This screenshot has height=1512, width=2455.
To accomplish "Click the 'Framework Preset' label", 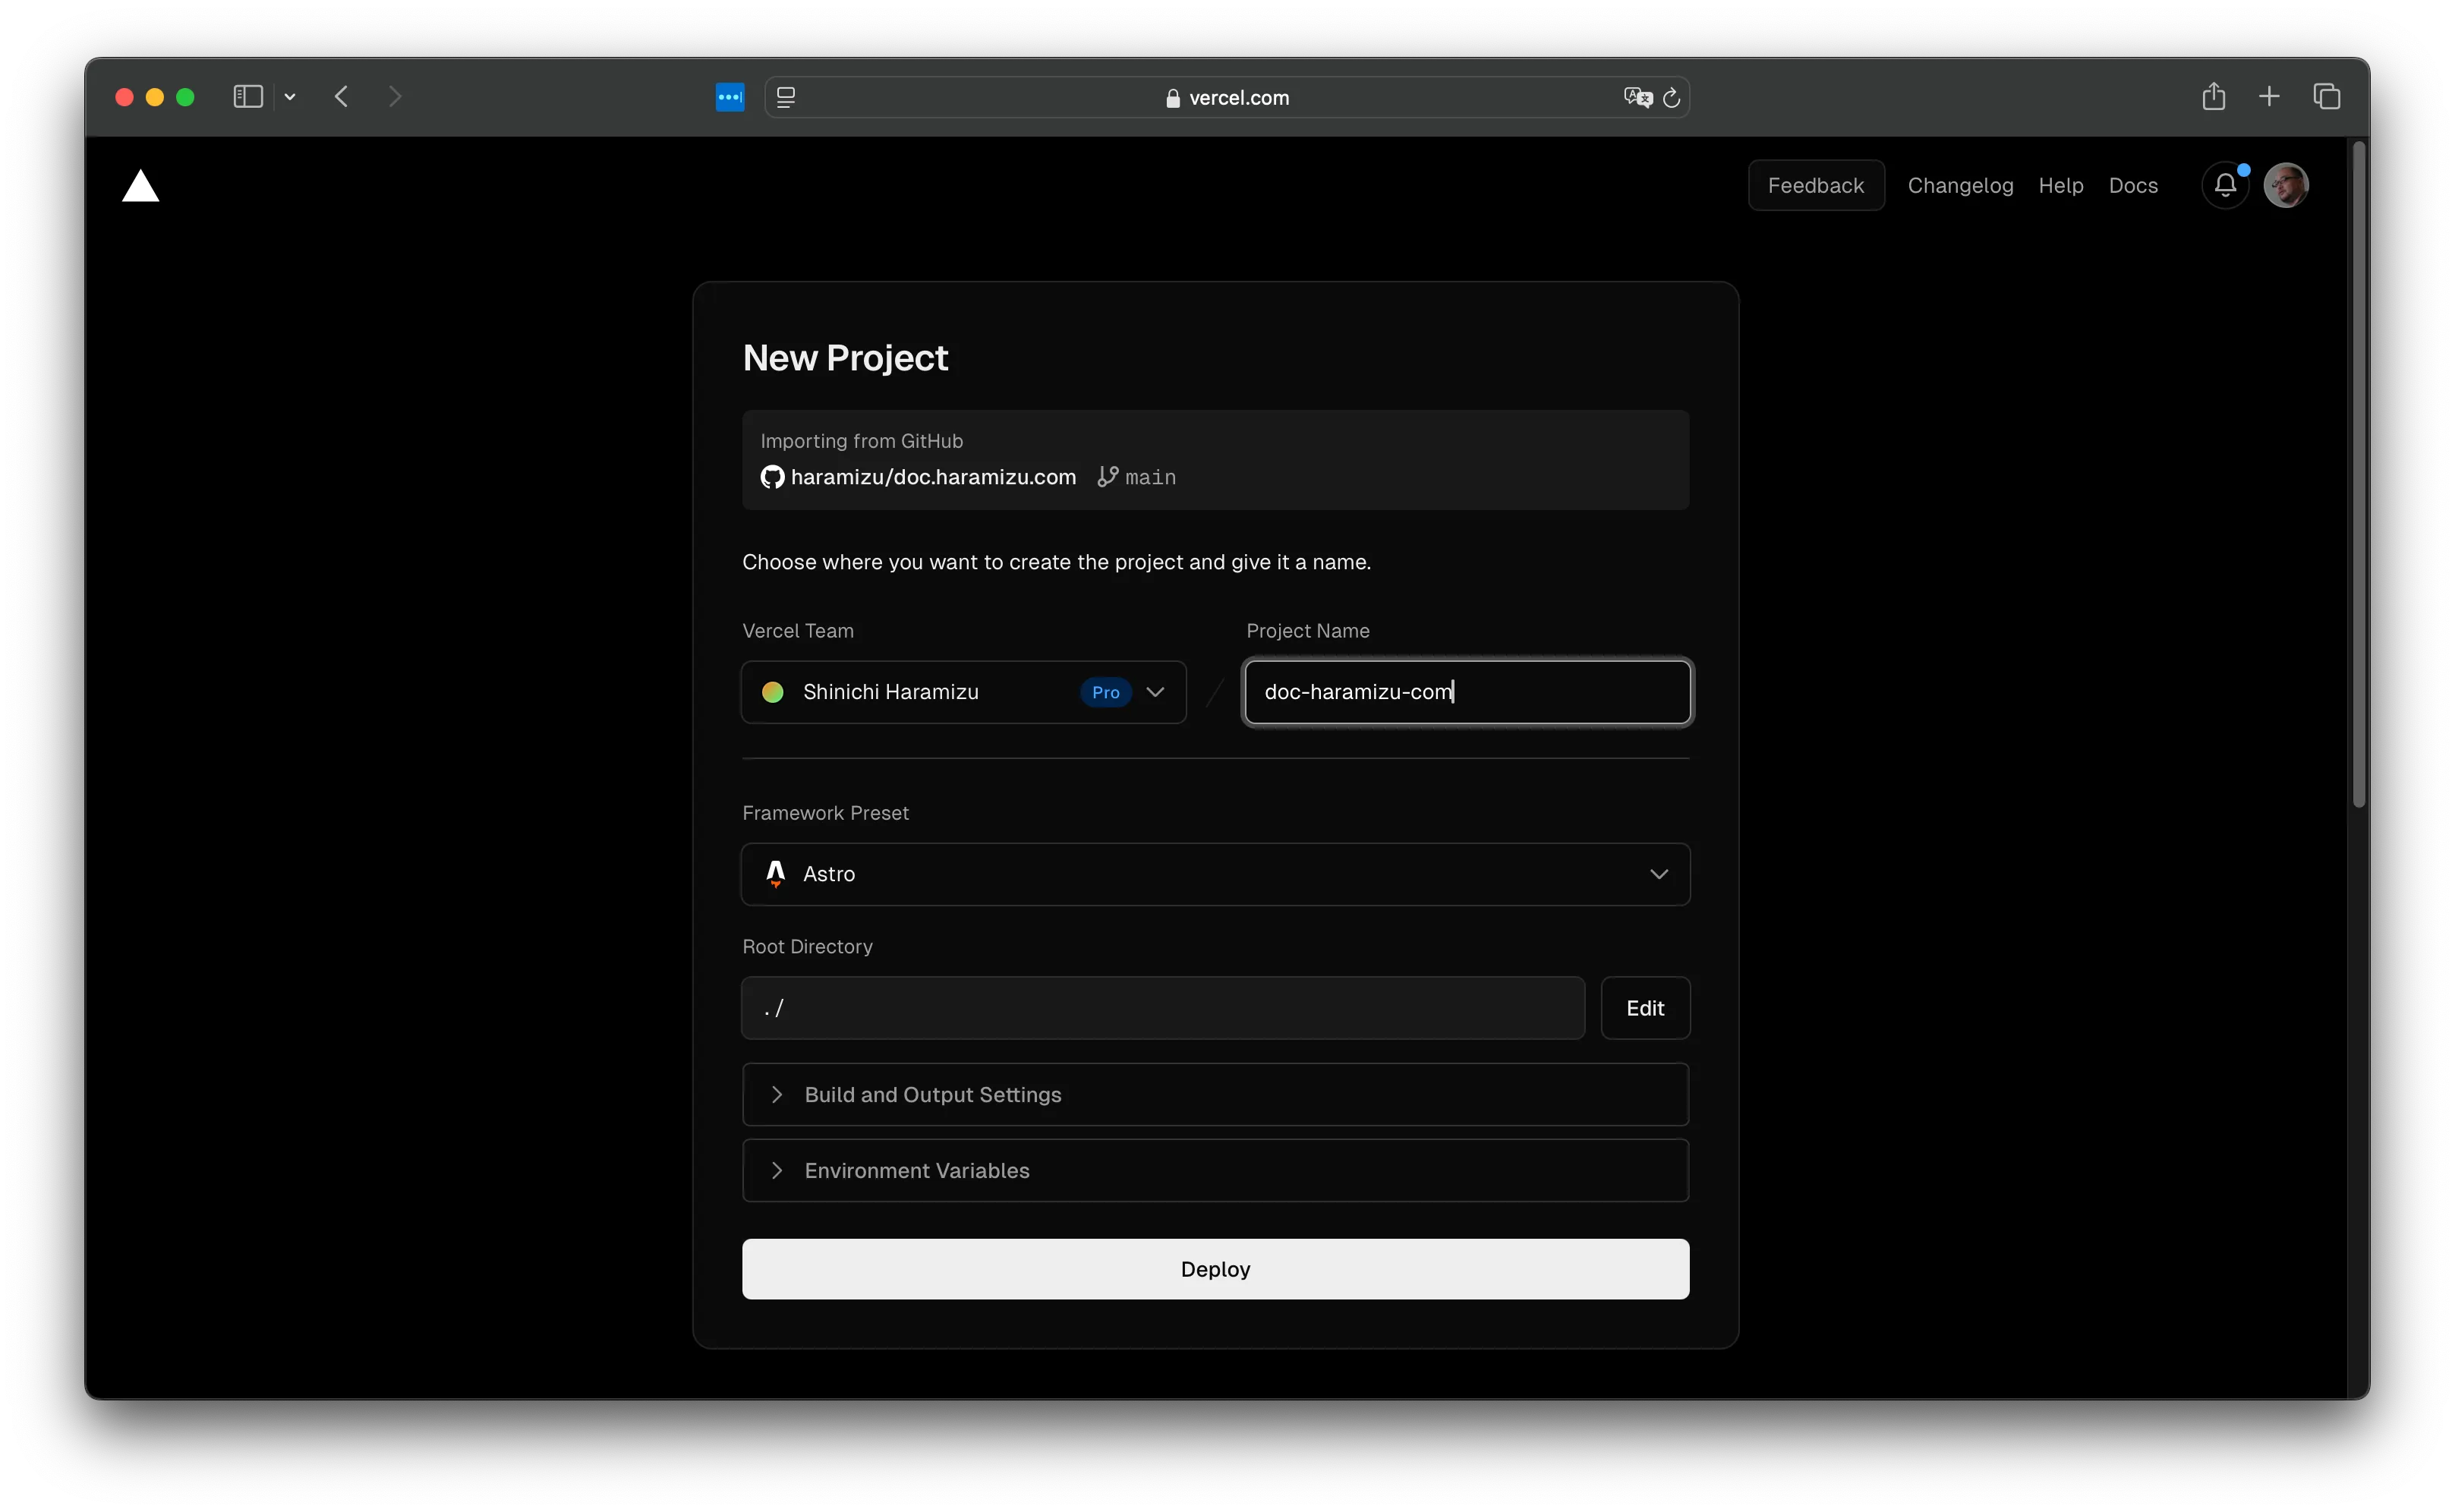I will click(825, 813).
